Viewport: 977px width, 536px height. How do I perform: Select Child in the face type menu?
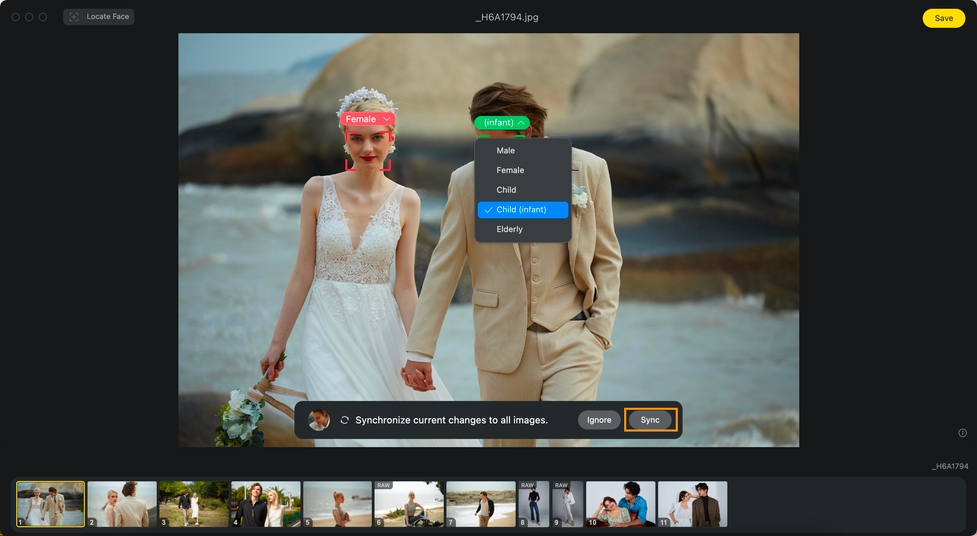coord(506,190)
